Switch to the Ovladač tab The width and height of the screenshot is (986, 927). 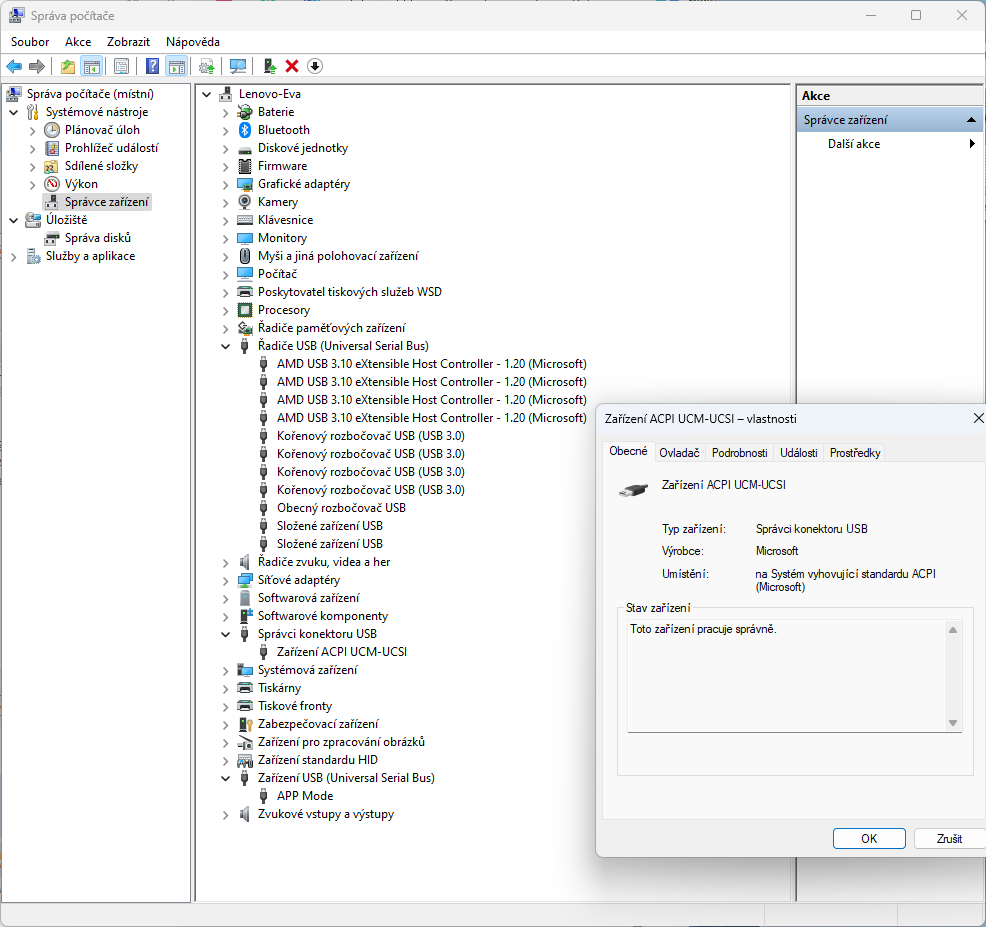[x=679, y=453]
